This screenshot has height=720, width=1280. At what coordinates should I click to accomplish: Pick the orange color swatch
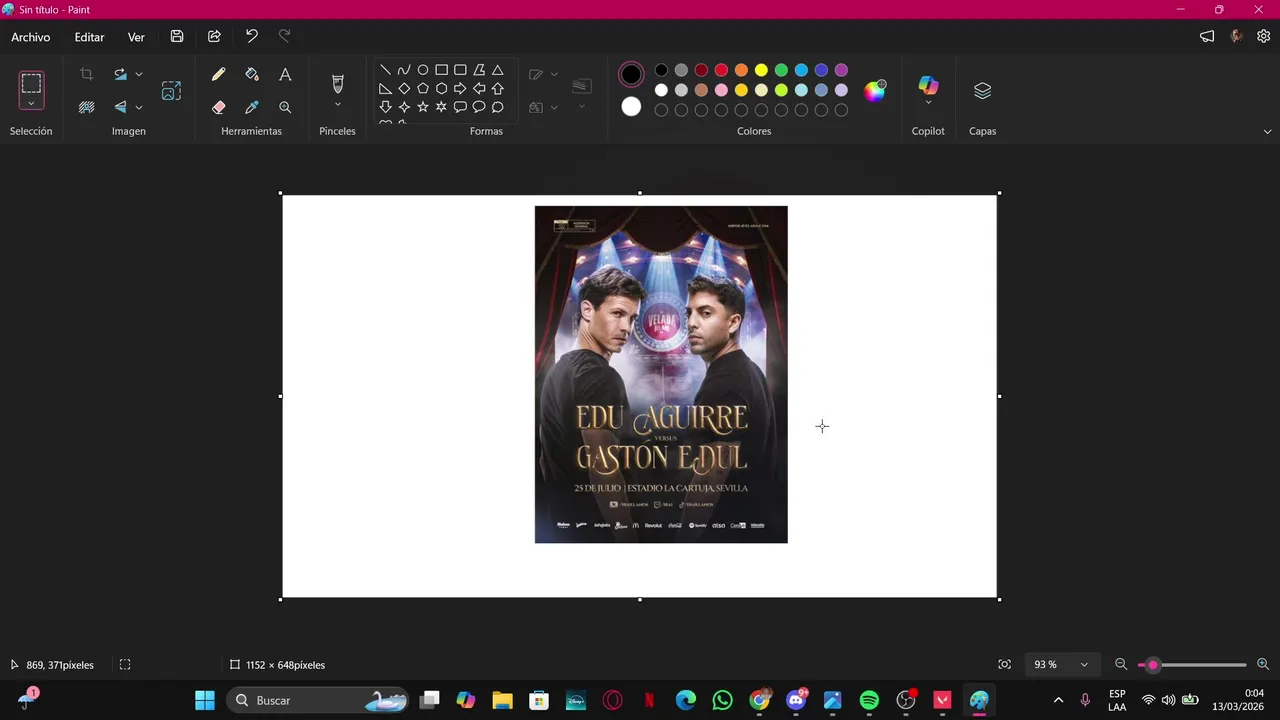click(741, 70)
